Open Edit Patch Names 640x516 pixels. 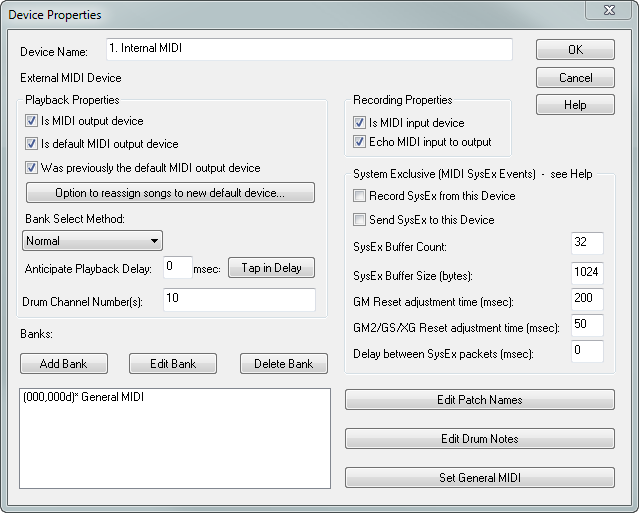[479, 400]
